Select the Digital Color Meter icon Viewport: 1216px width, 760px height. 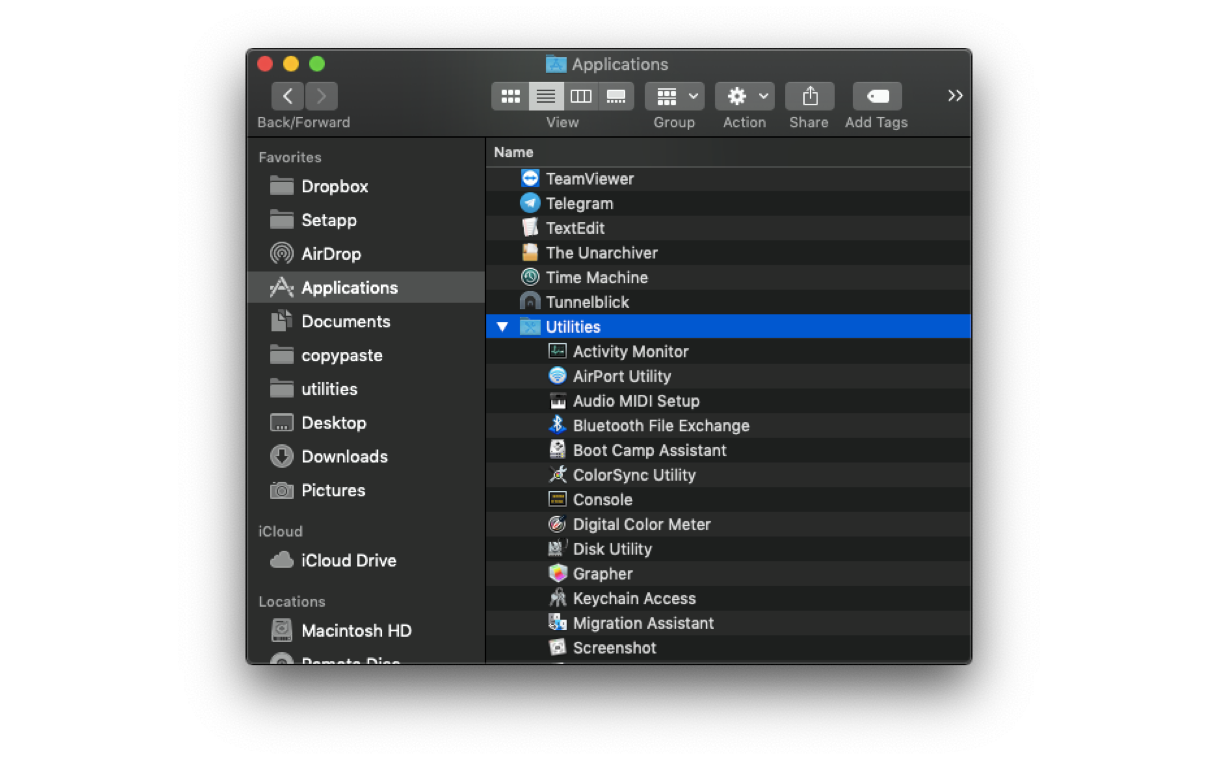tap(558, 524)
